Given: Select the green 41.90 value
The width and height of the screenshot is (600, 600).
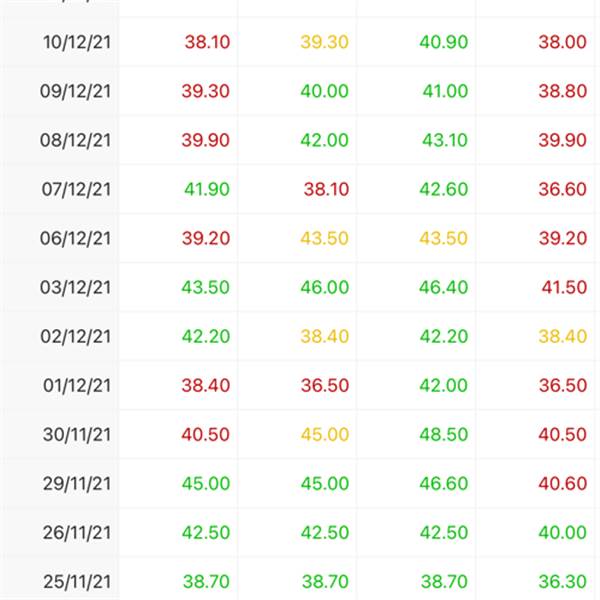Looking at the screenshot, I should click(x=207, y=189).
